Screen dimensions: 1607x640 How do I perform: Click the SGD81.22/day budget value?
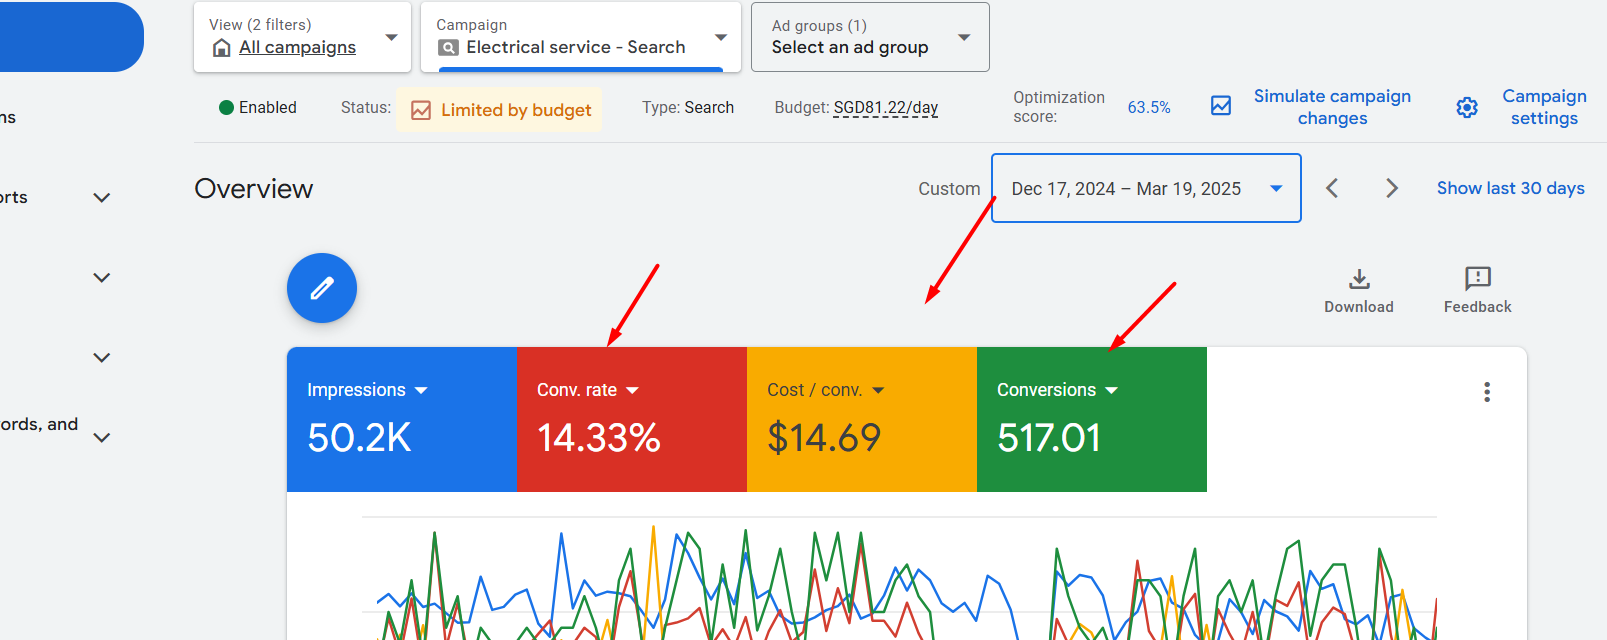(885, 108)
